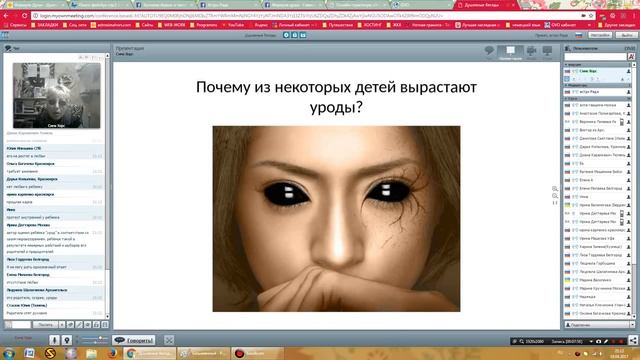Click the last icon in chat toolbar
This screenshot has width=640, height=360.
(105, 325)
